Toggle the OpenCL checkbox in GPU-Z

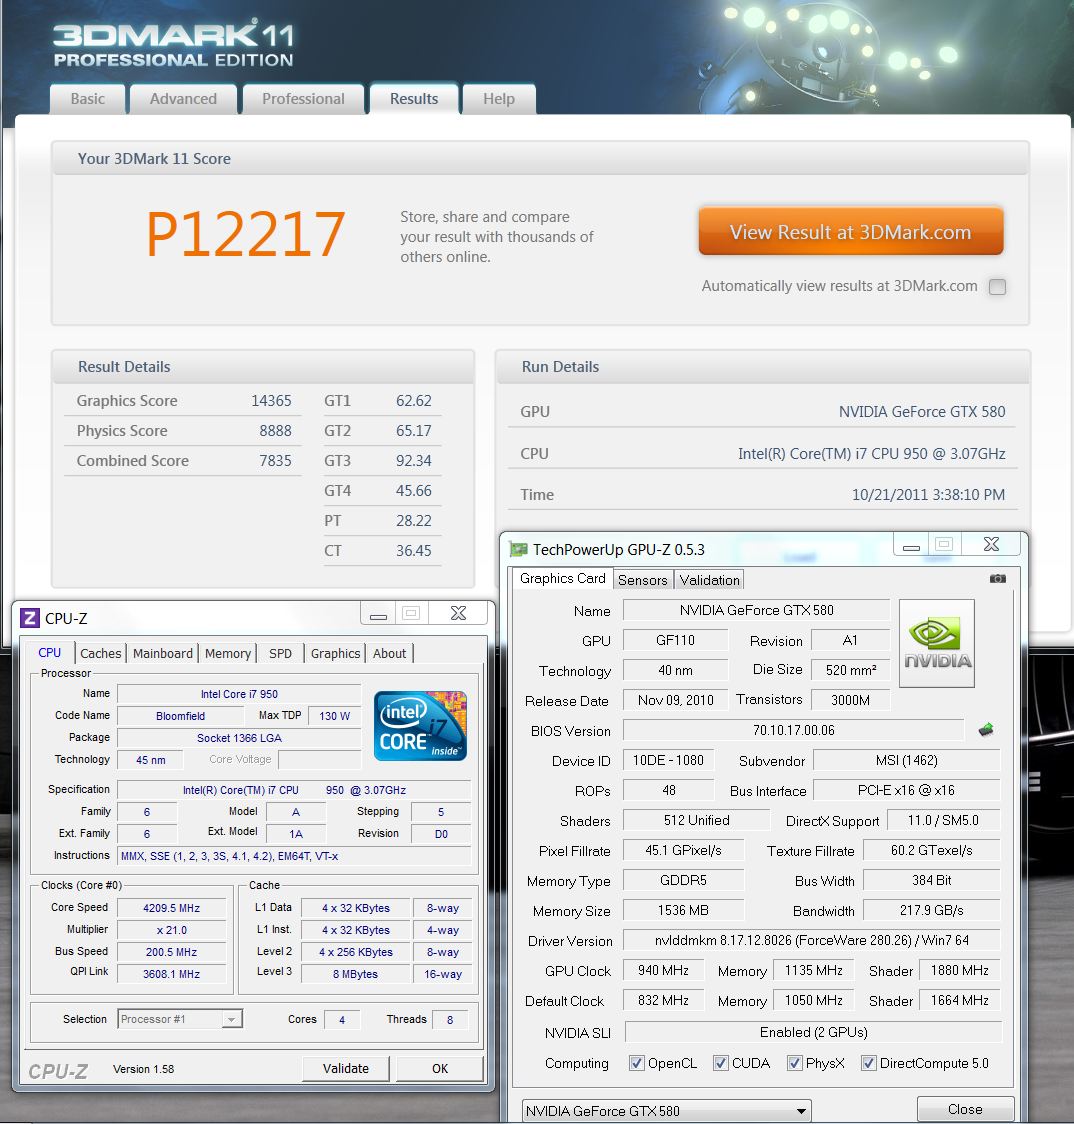click(x=636, y=1063)
